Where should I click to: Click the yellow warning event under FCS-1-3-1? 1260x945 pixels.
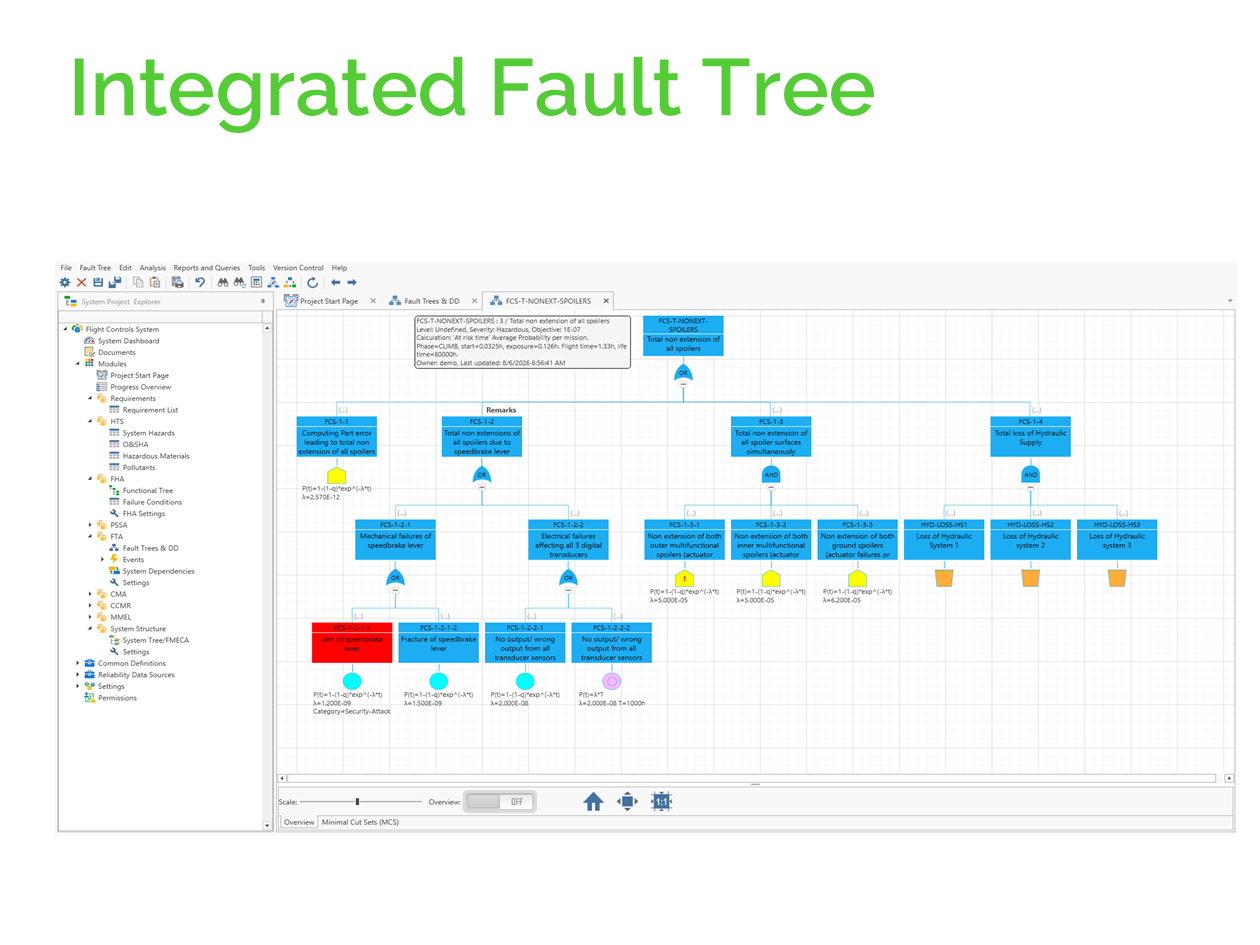684,578
